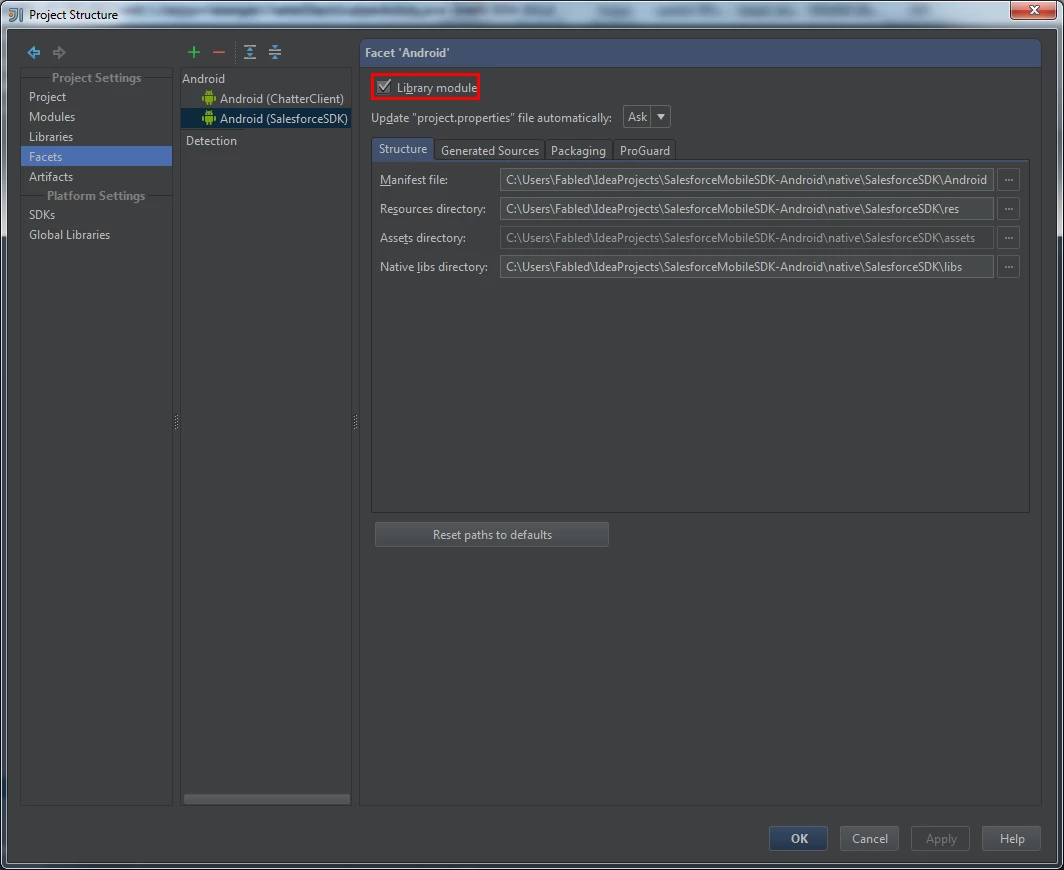Click the forward navigation arrow

(59, 52)
